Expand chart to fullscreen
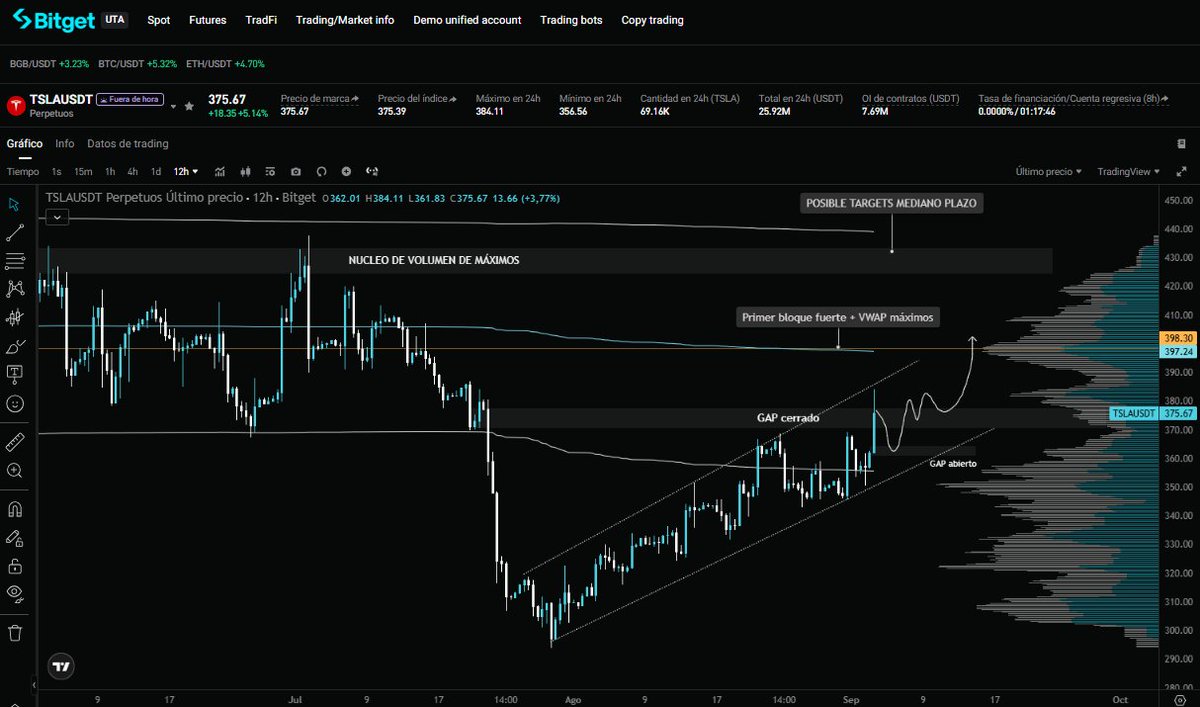The width and height of the screenshot is (1200, 707). coord(1183,172)
